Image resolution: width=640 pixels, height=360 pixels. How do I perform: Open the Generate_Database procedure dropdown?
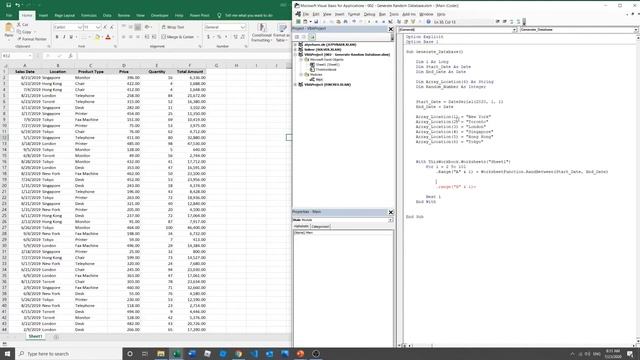coord(636,29)
